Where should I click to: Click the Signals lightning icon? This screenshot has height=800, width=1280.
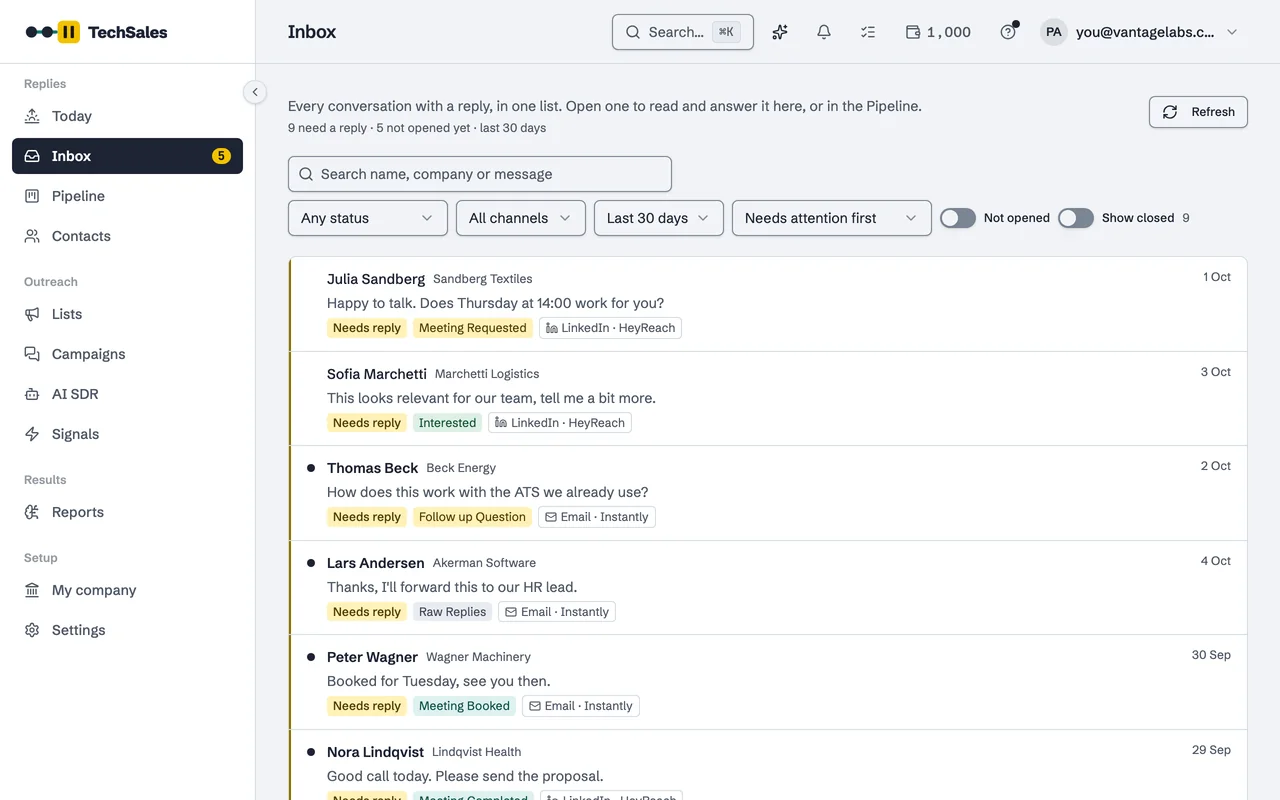pyautogui.click(x=32, y=434)
